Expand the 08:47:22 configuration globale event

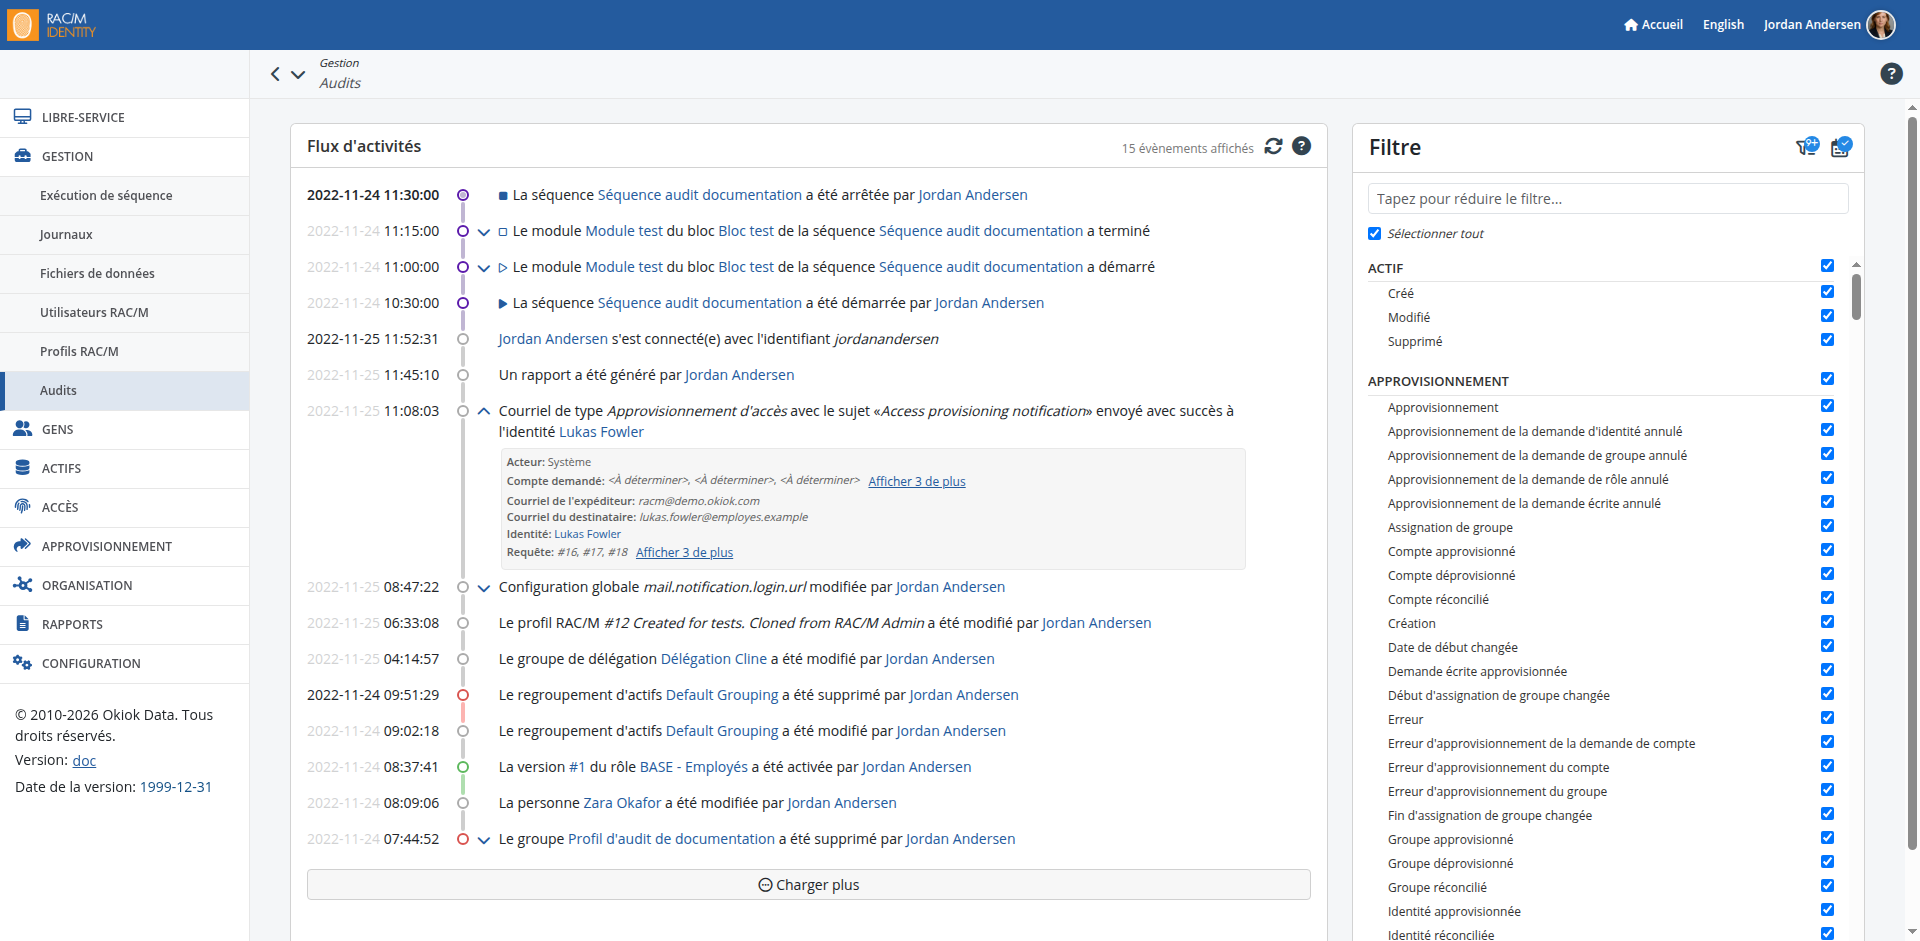coord(484,588)
